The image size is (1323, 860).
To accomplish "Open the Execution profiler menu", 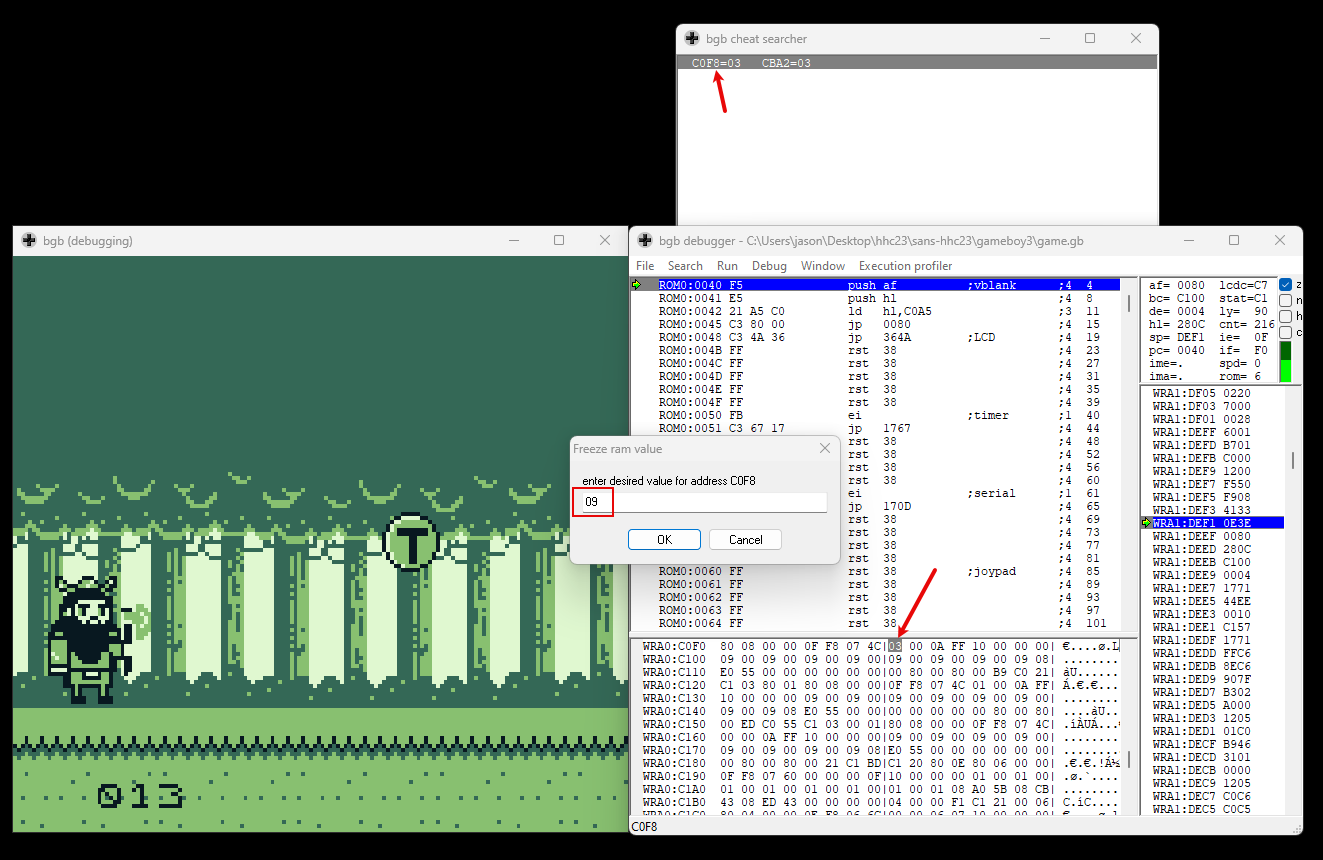I will point(905,266).
